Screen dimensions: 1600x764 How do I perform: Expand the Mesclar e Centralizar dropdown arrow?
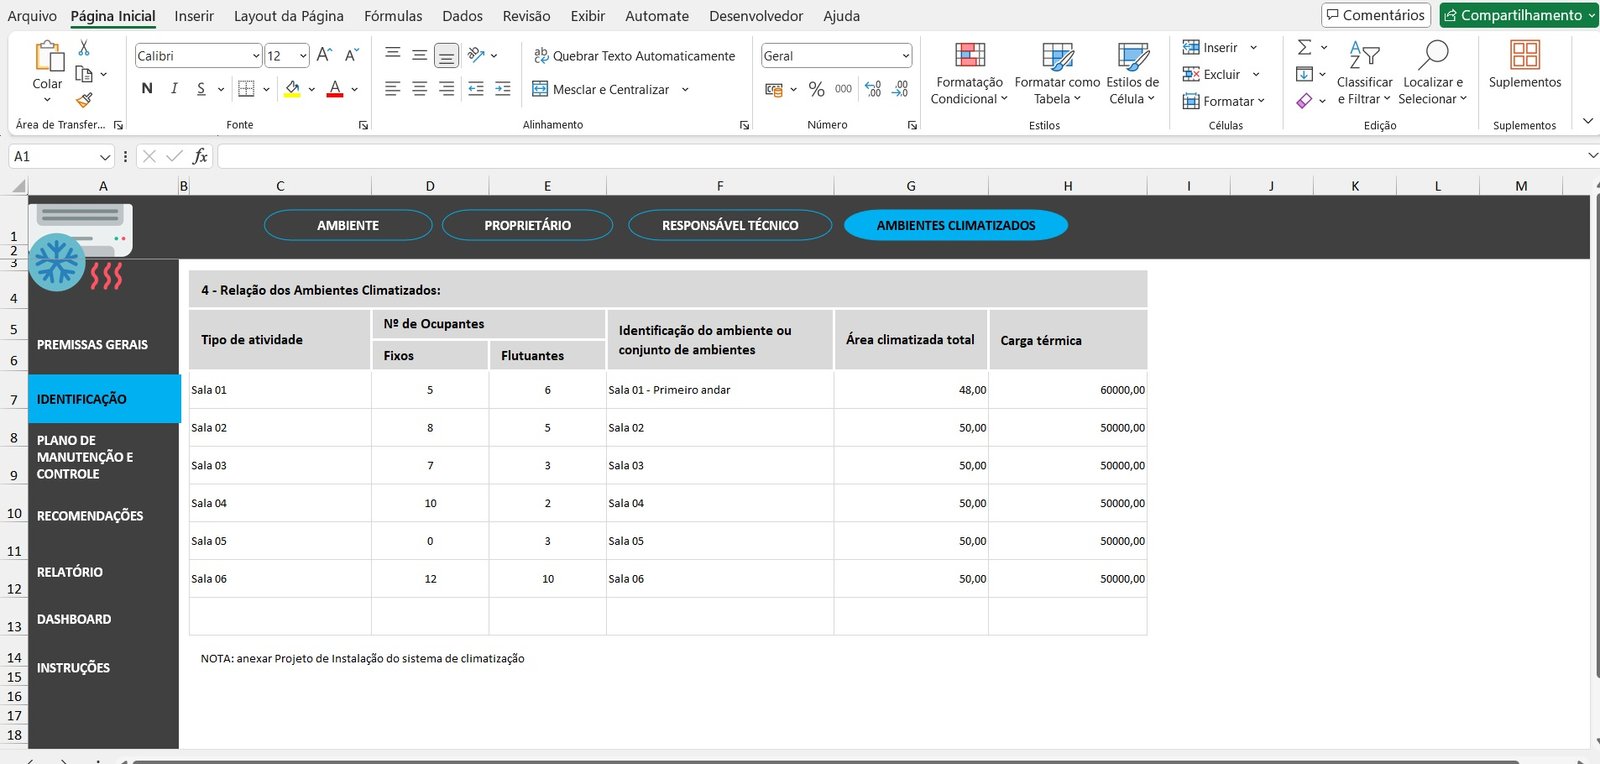685,89
